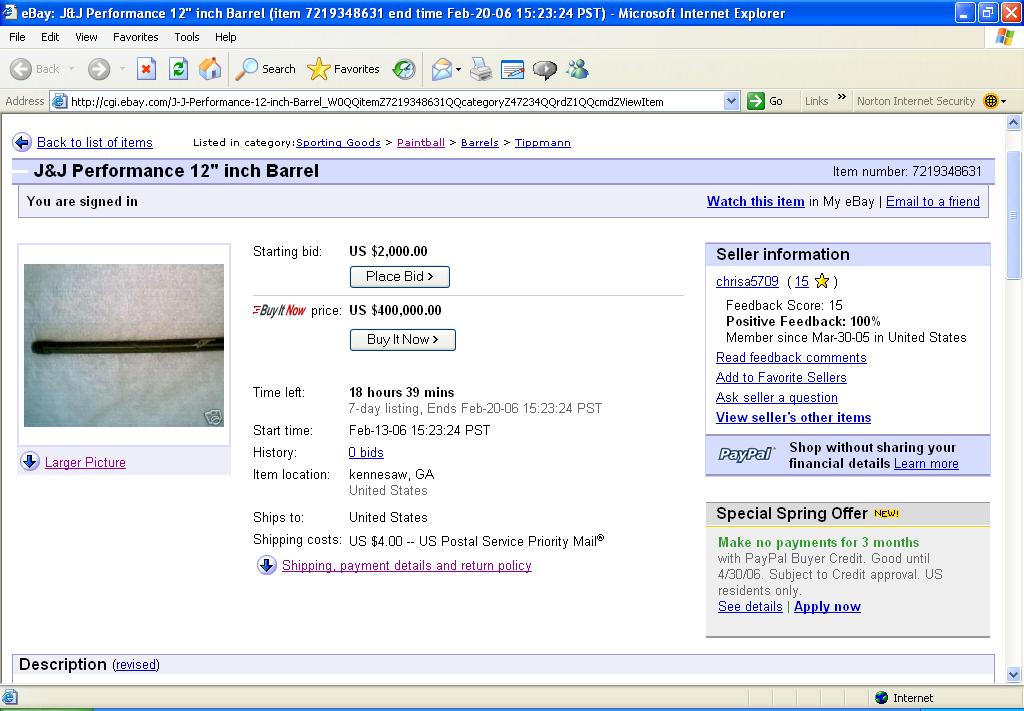Click See details link in Spring Offer

pyautogui.click(x=750, y=607)
